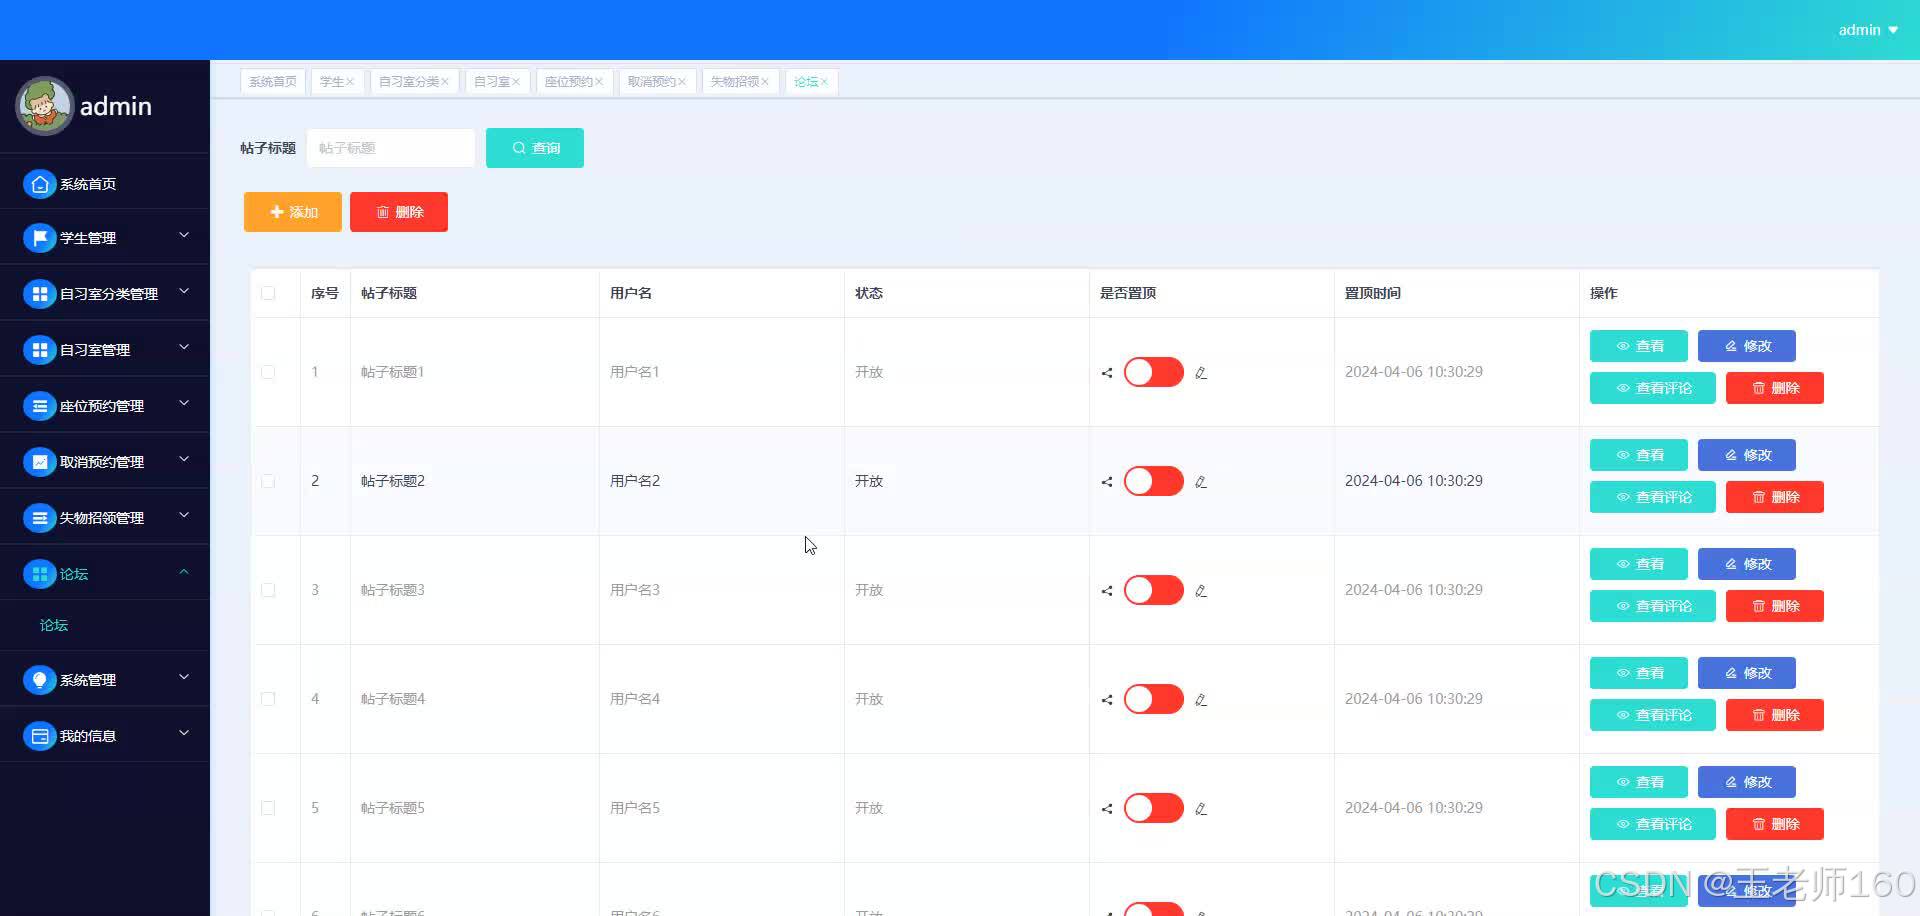Check the checkbox for row 2
Viewport: 1920px width, 916px height.
pyautogui.click(x=268, y=481)
